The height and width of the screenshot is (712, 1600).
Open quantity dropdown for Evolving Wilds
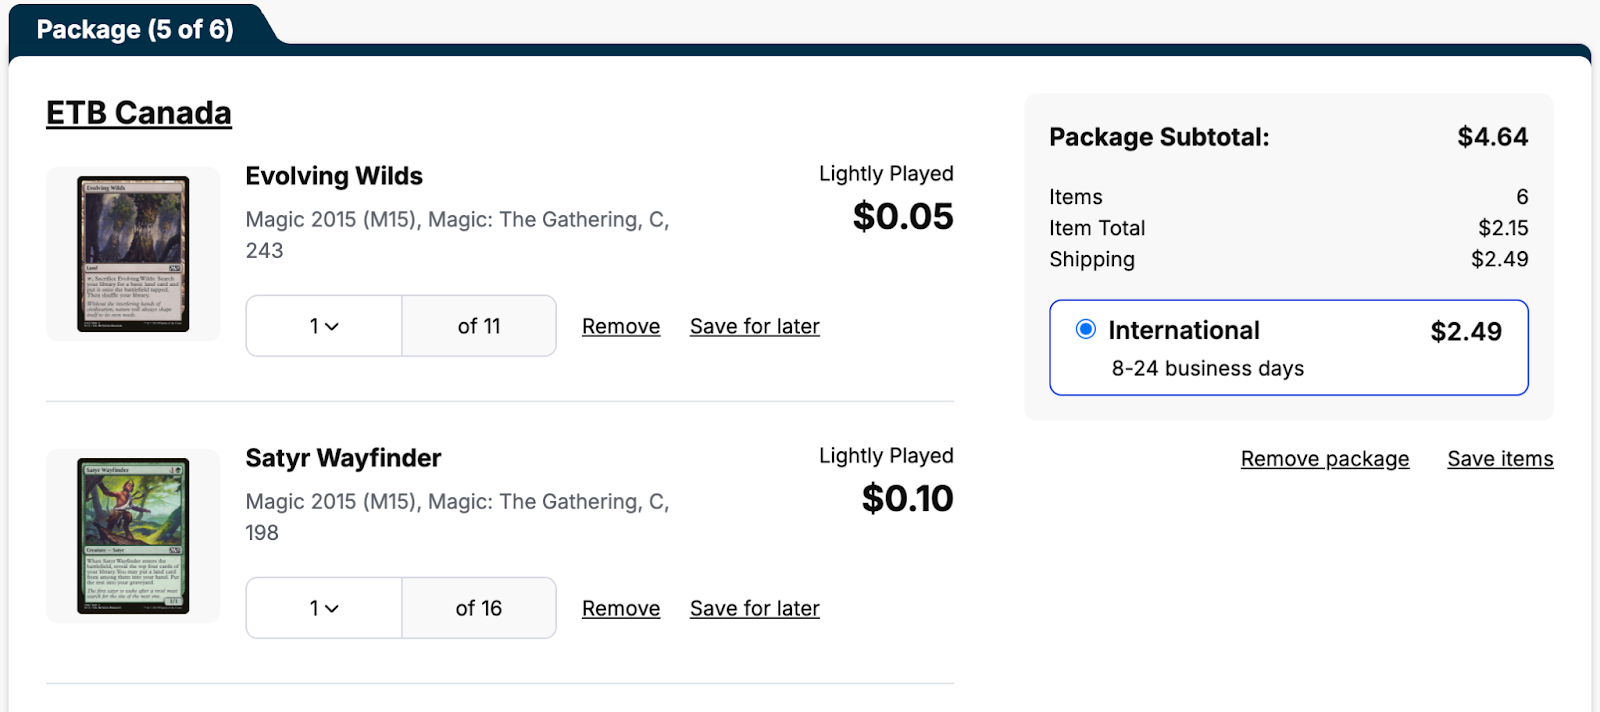(324, 326)
